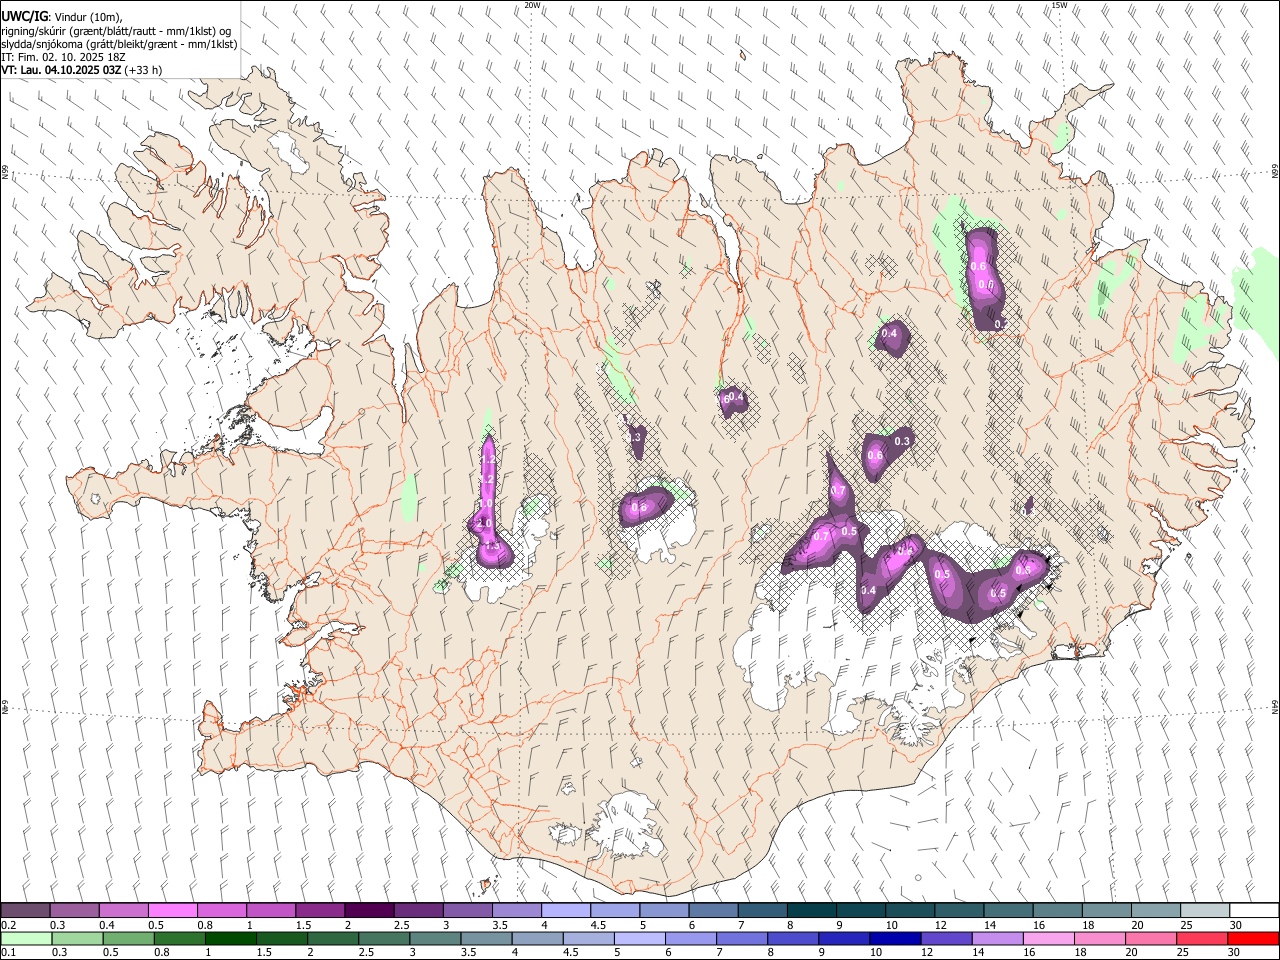Pick the 18 pink swatch in the bottom legend row
This screenshot has height=960, width=1280.
tap(1100, 939)
